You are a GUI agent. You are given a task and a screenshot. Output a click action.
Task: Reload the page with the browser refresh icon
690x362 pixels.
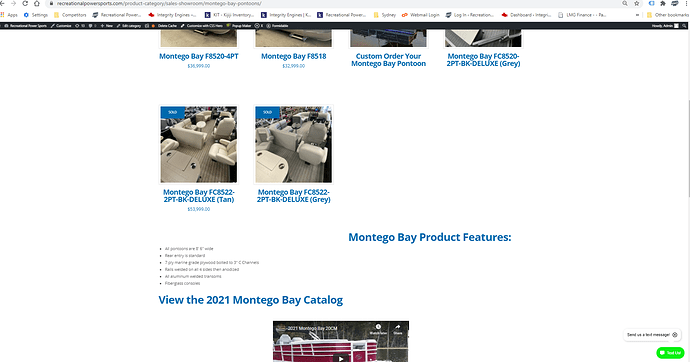[25, 4]
